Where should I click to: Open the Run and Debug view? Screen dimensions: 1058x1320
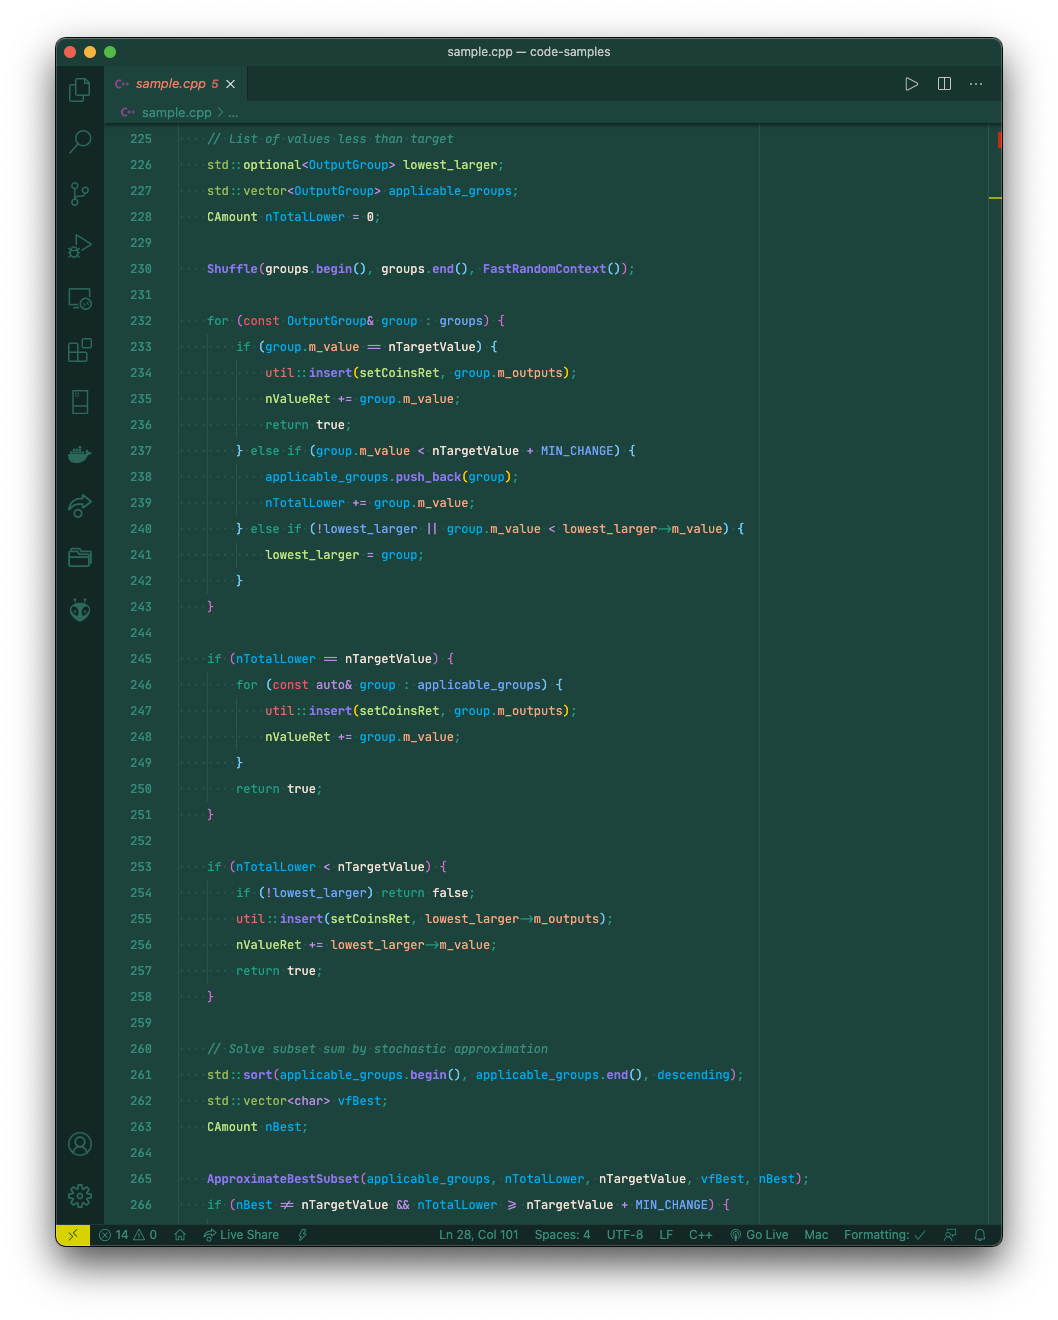(x=80, y=246)
